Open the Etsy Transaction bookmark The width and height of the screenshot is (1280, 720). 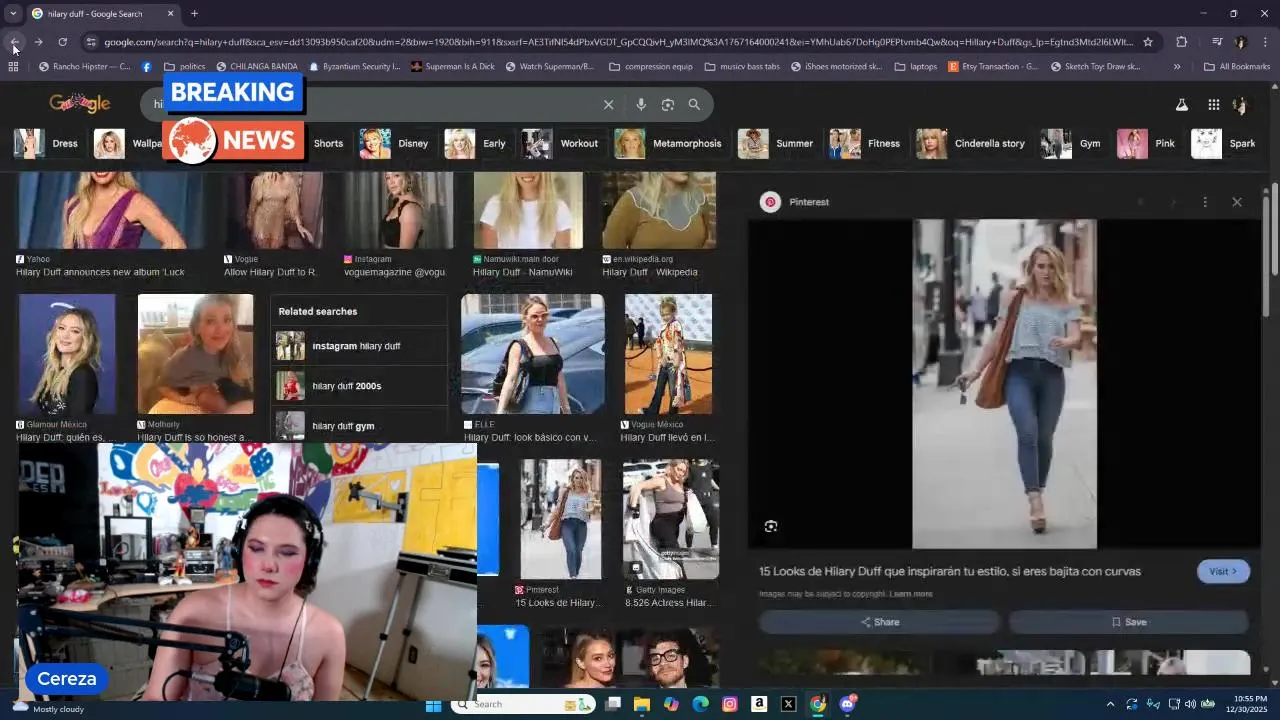point(993,67)
